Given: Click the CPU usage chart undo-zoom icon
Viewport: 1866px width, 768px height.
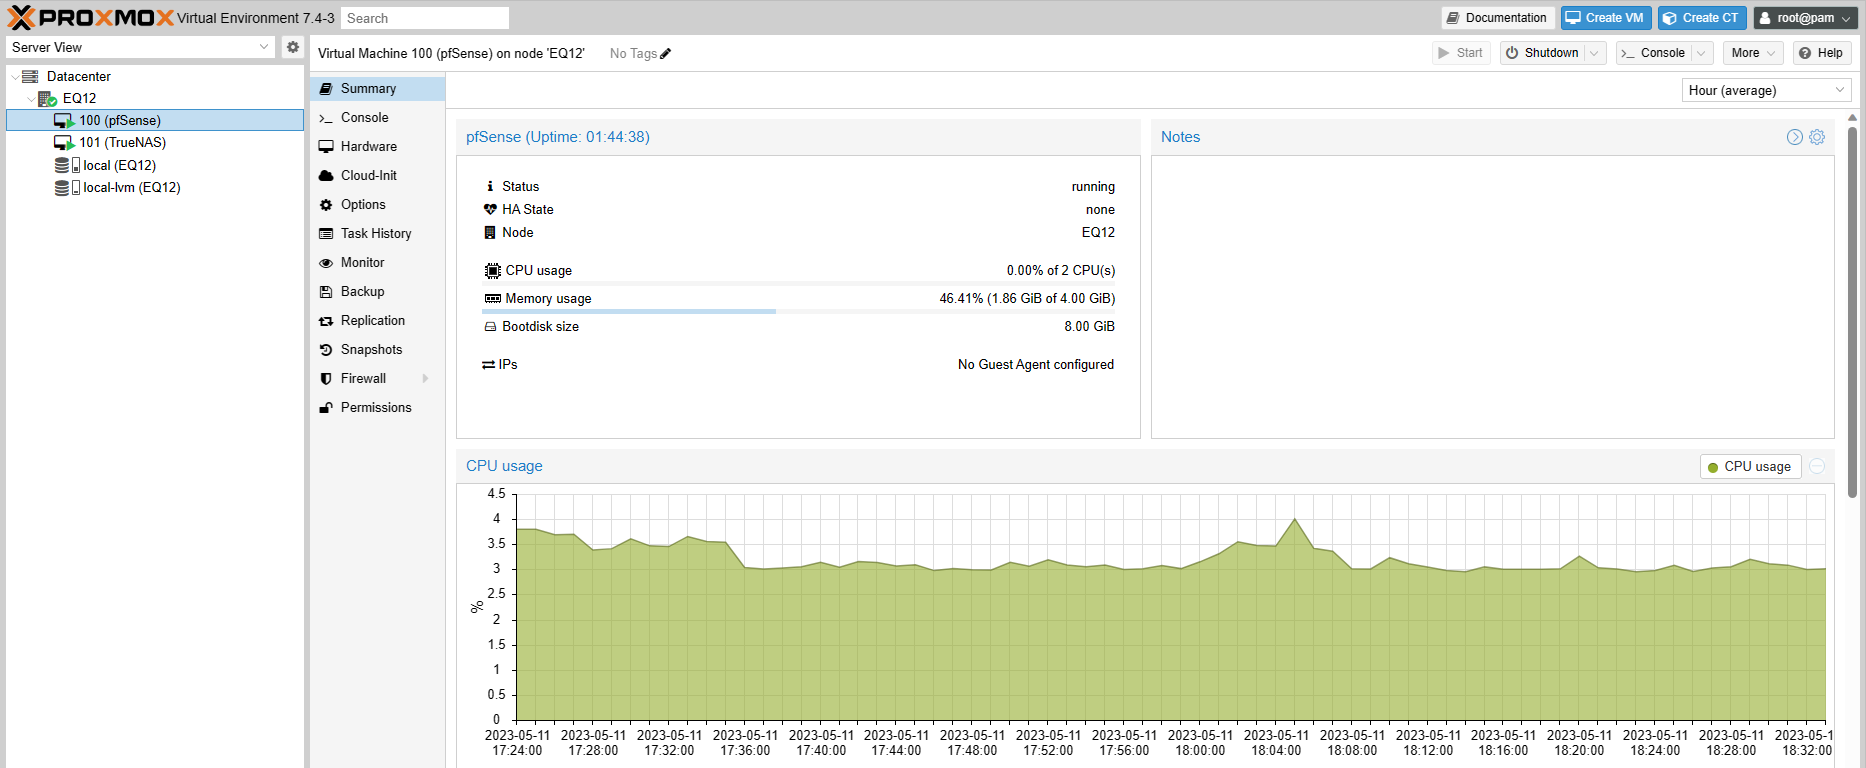Looking at the screenshot, I should 1817,466.
